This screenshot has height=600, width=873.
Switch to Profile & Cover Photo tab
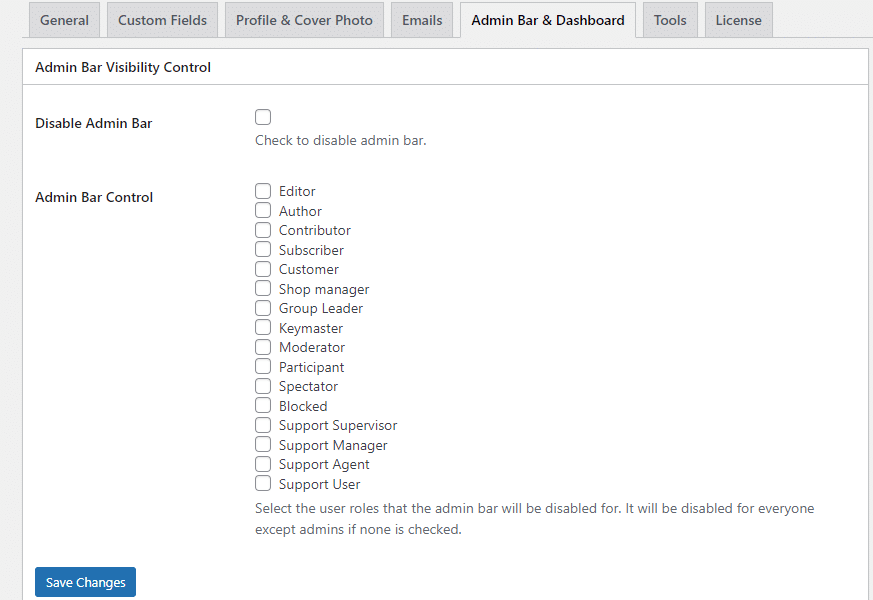304,19
